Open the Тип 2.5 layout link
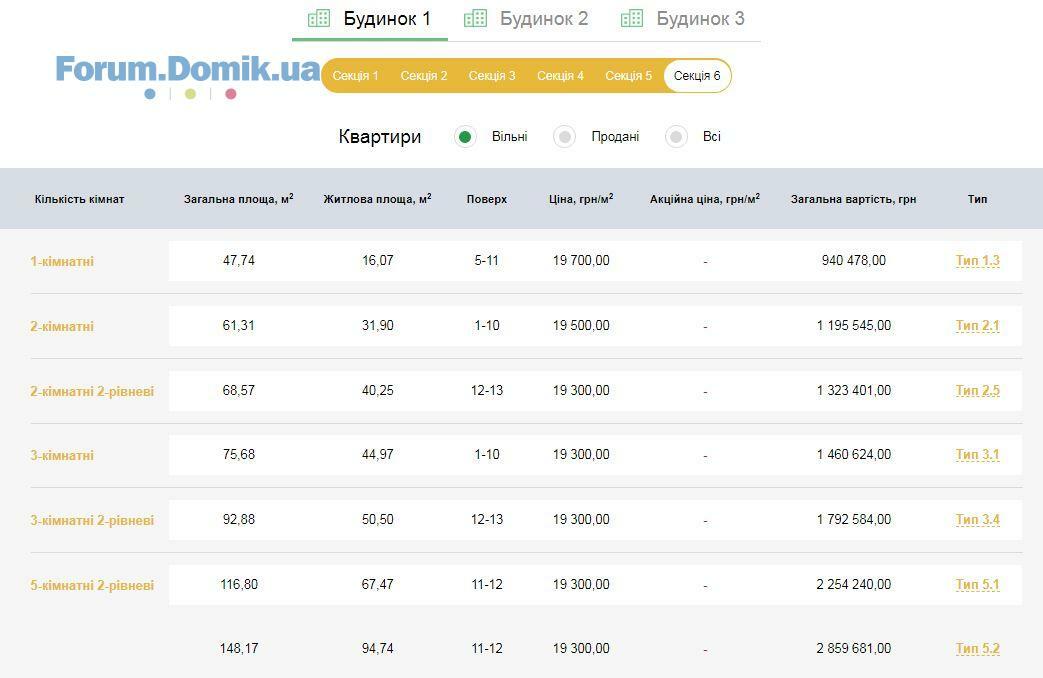Screen dimensions: 1043x678 [x=977, y=390]
